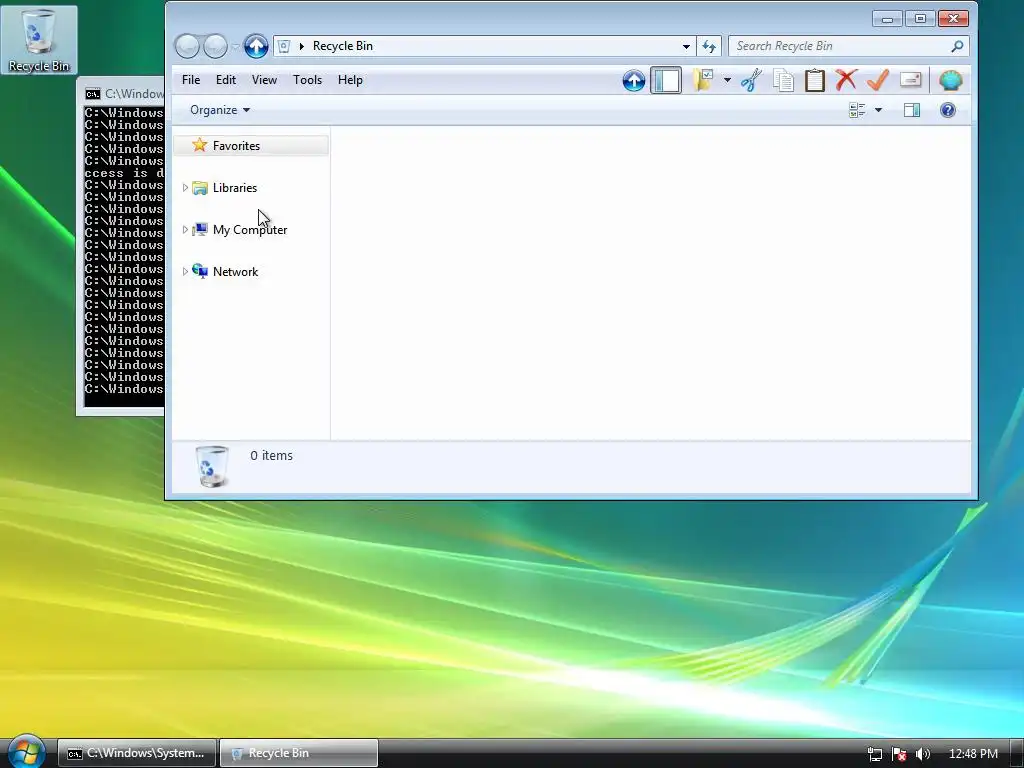The width and height of the screenshot is (1024, 768).
Task: Click the Start orb button
Action: tap(26, 752)
